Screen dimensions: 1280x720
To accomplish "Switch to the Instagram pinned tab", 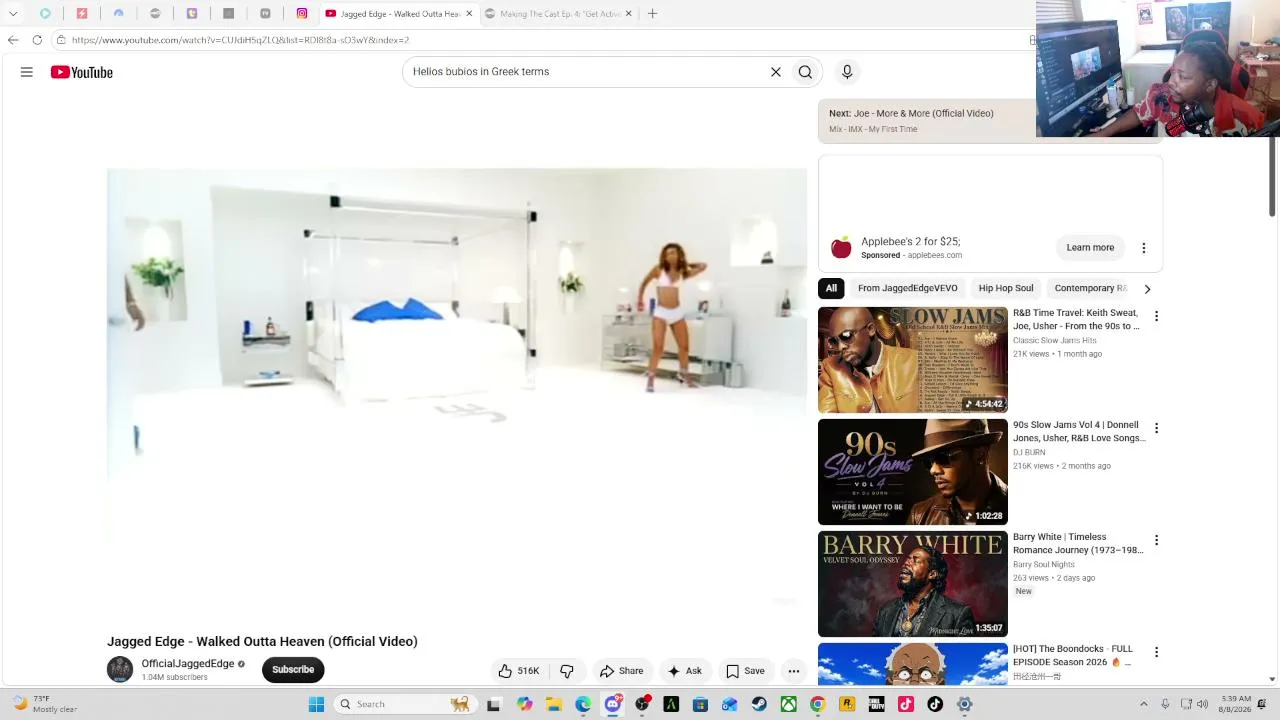I will point(301,14).
